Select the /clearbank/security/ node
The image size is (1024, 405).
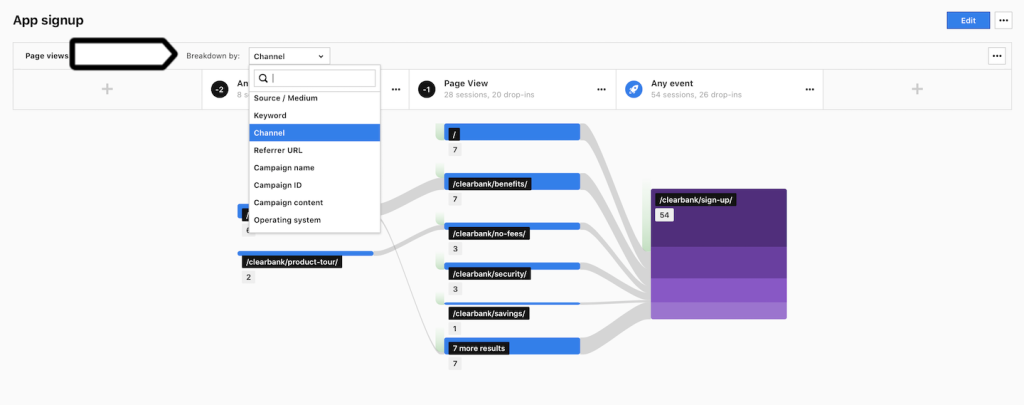pyautogui.click(x=512, y=266)
